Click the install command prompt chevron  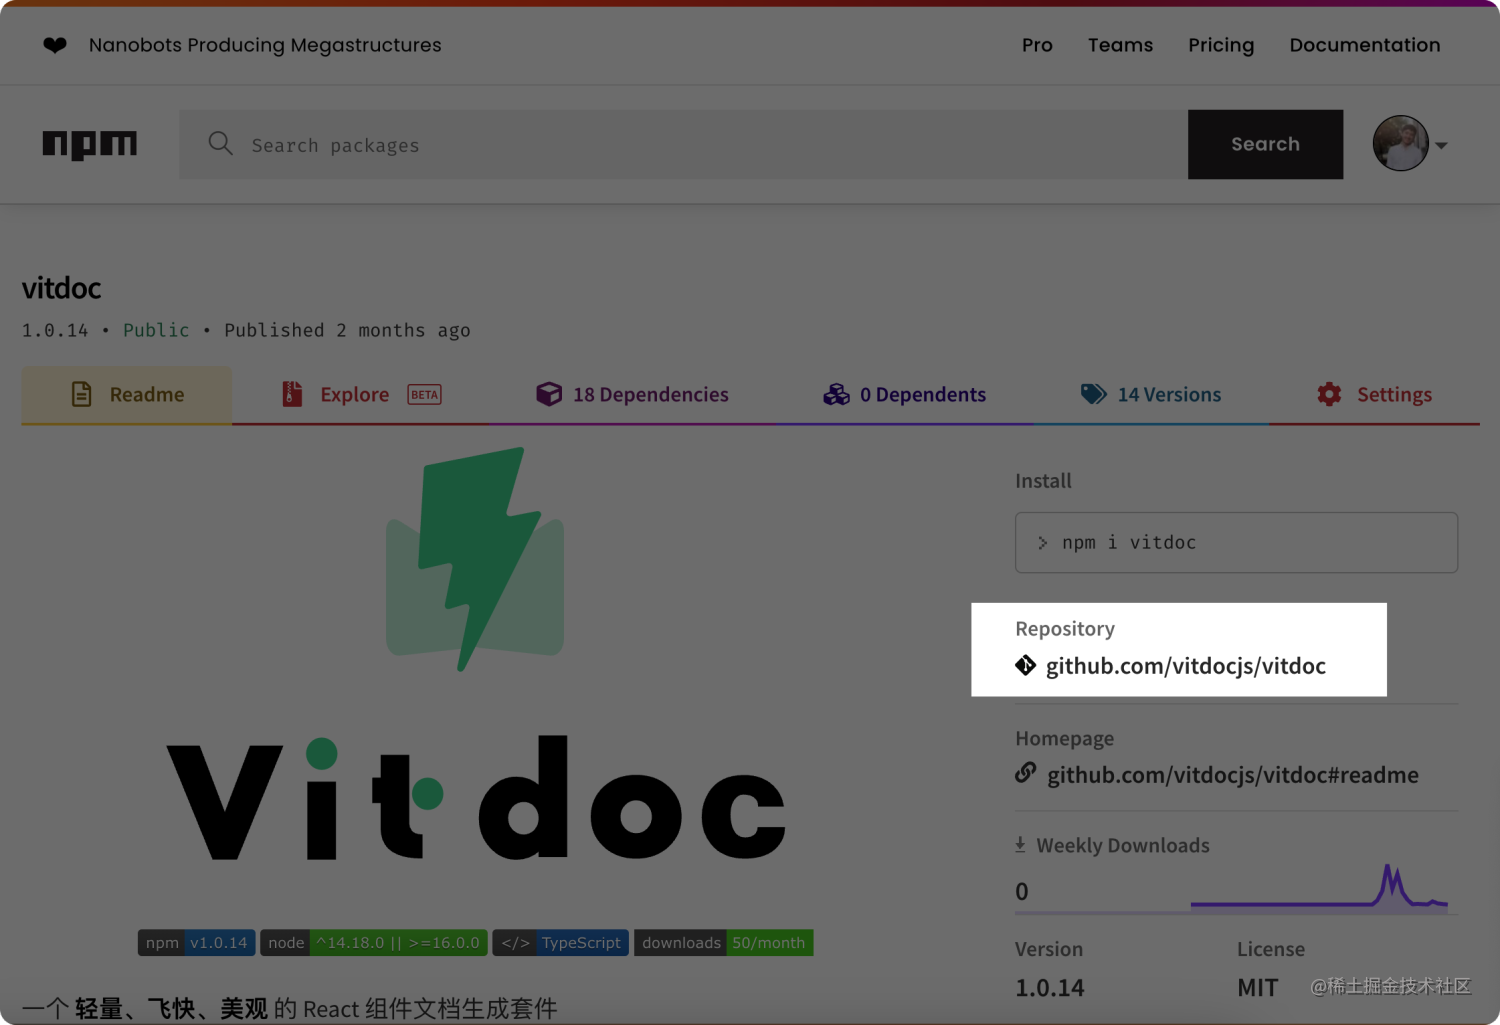click(x=1042, y=543)
